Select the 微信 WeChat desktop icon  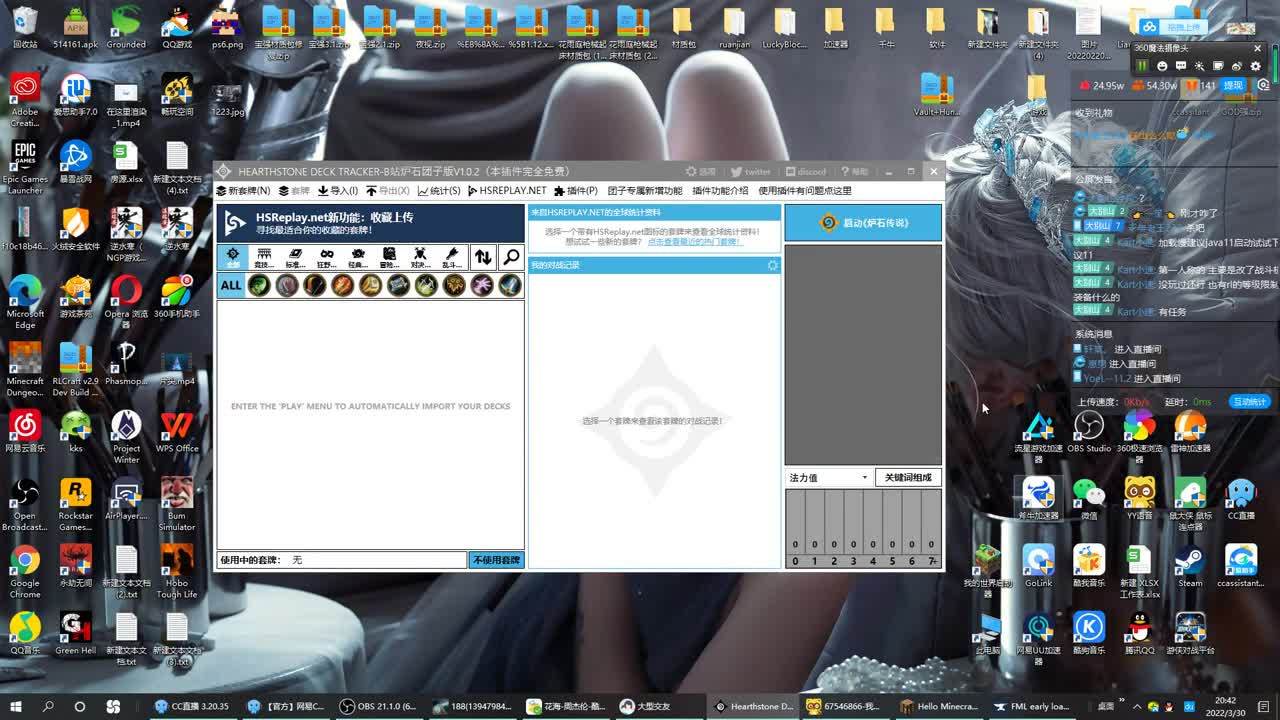pos(1088,499)
